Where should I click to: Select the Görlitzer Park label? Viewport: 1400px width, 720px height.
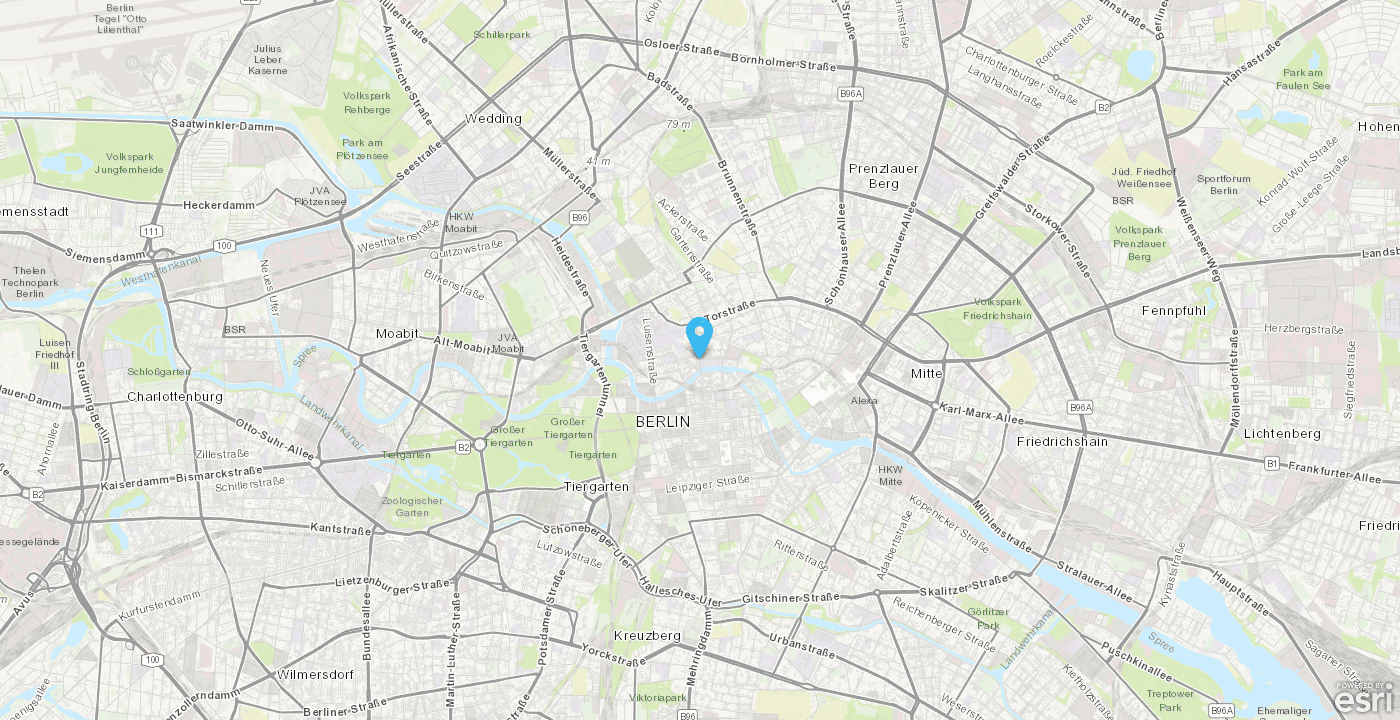pyautogui.click(x=988, y=618)
